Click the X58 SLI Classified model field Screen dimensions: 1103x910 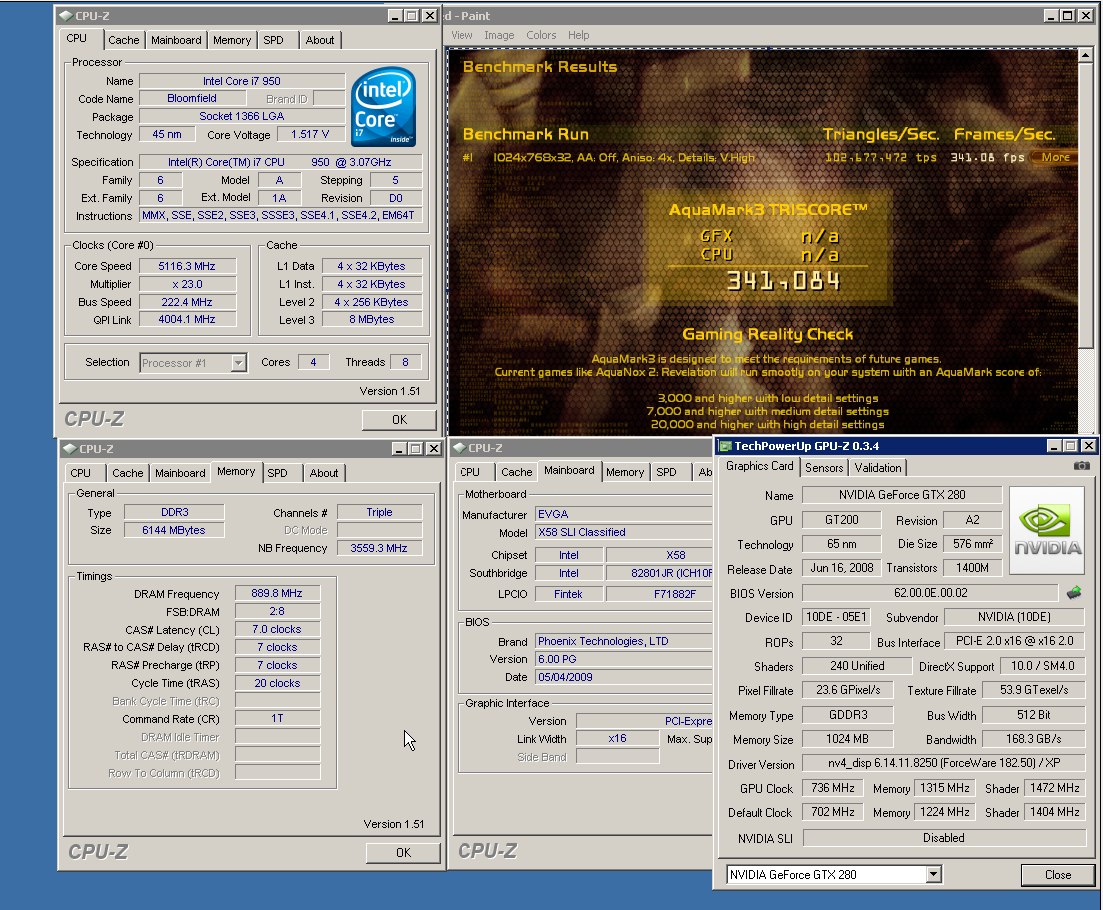click(x=624, y=532)
